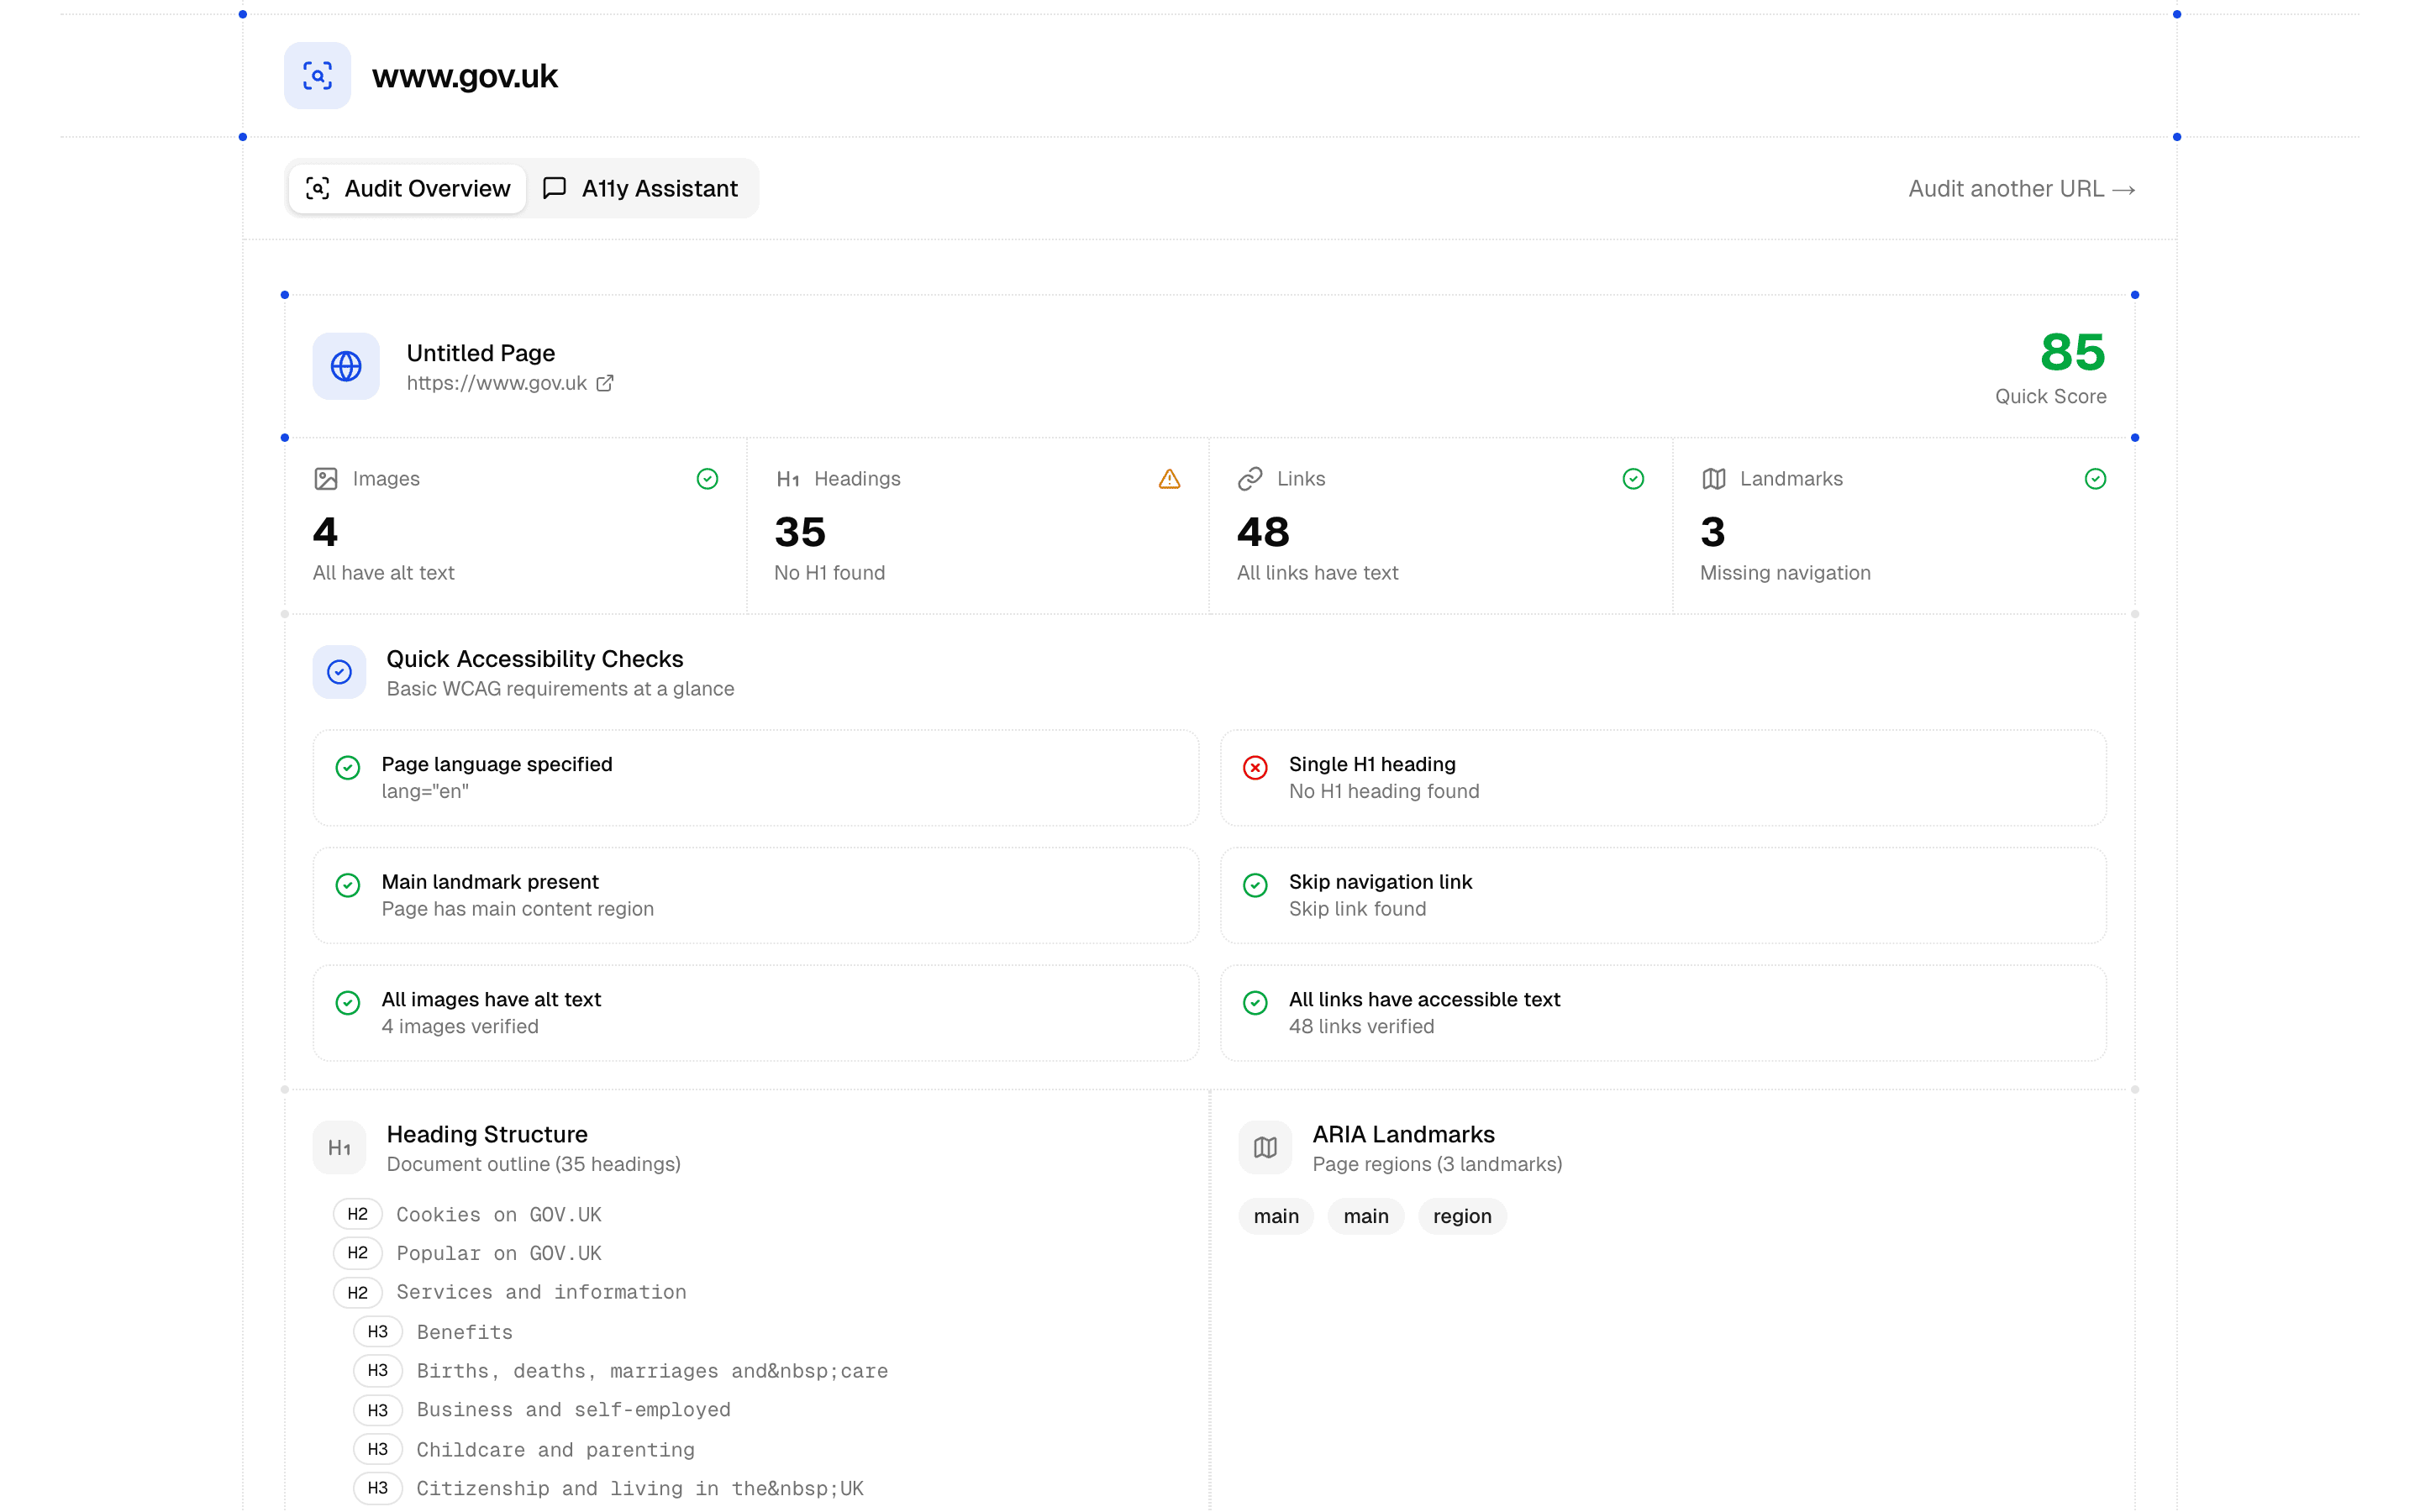Click the Images panel icon
Screen dimensions: 2420x1512
click(x=326, y=479)
